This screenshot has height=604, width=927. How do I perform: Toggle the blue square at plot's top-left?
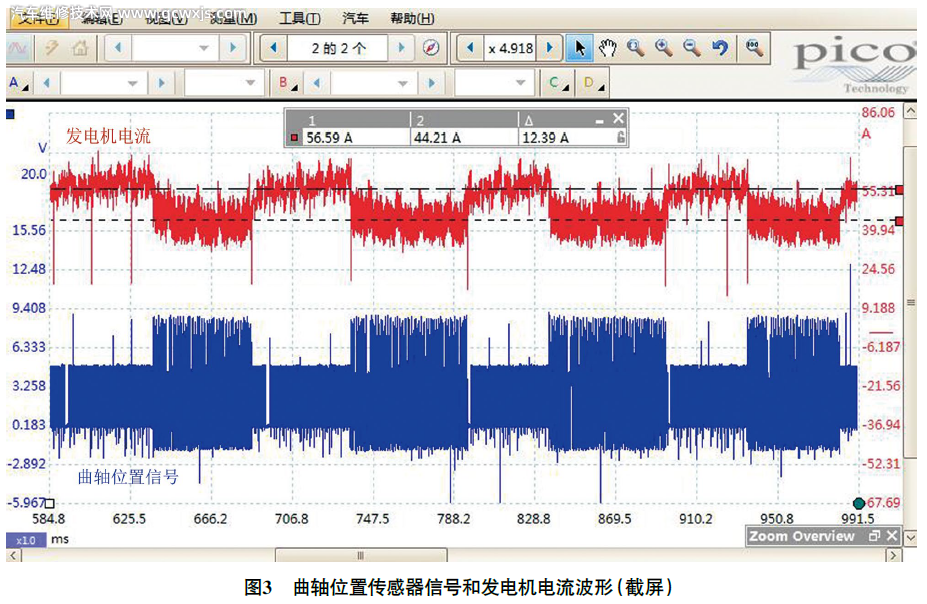(x=11, y=114)
